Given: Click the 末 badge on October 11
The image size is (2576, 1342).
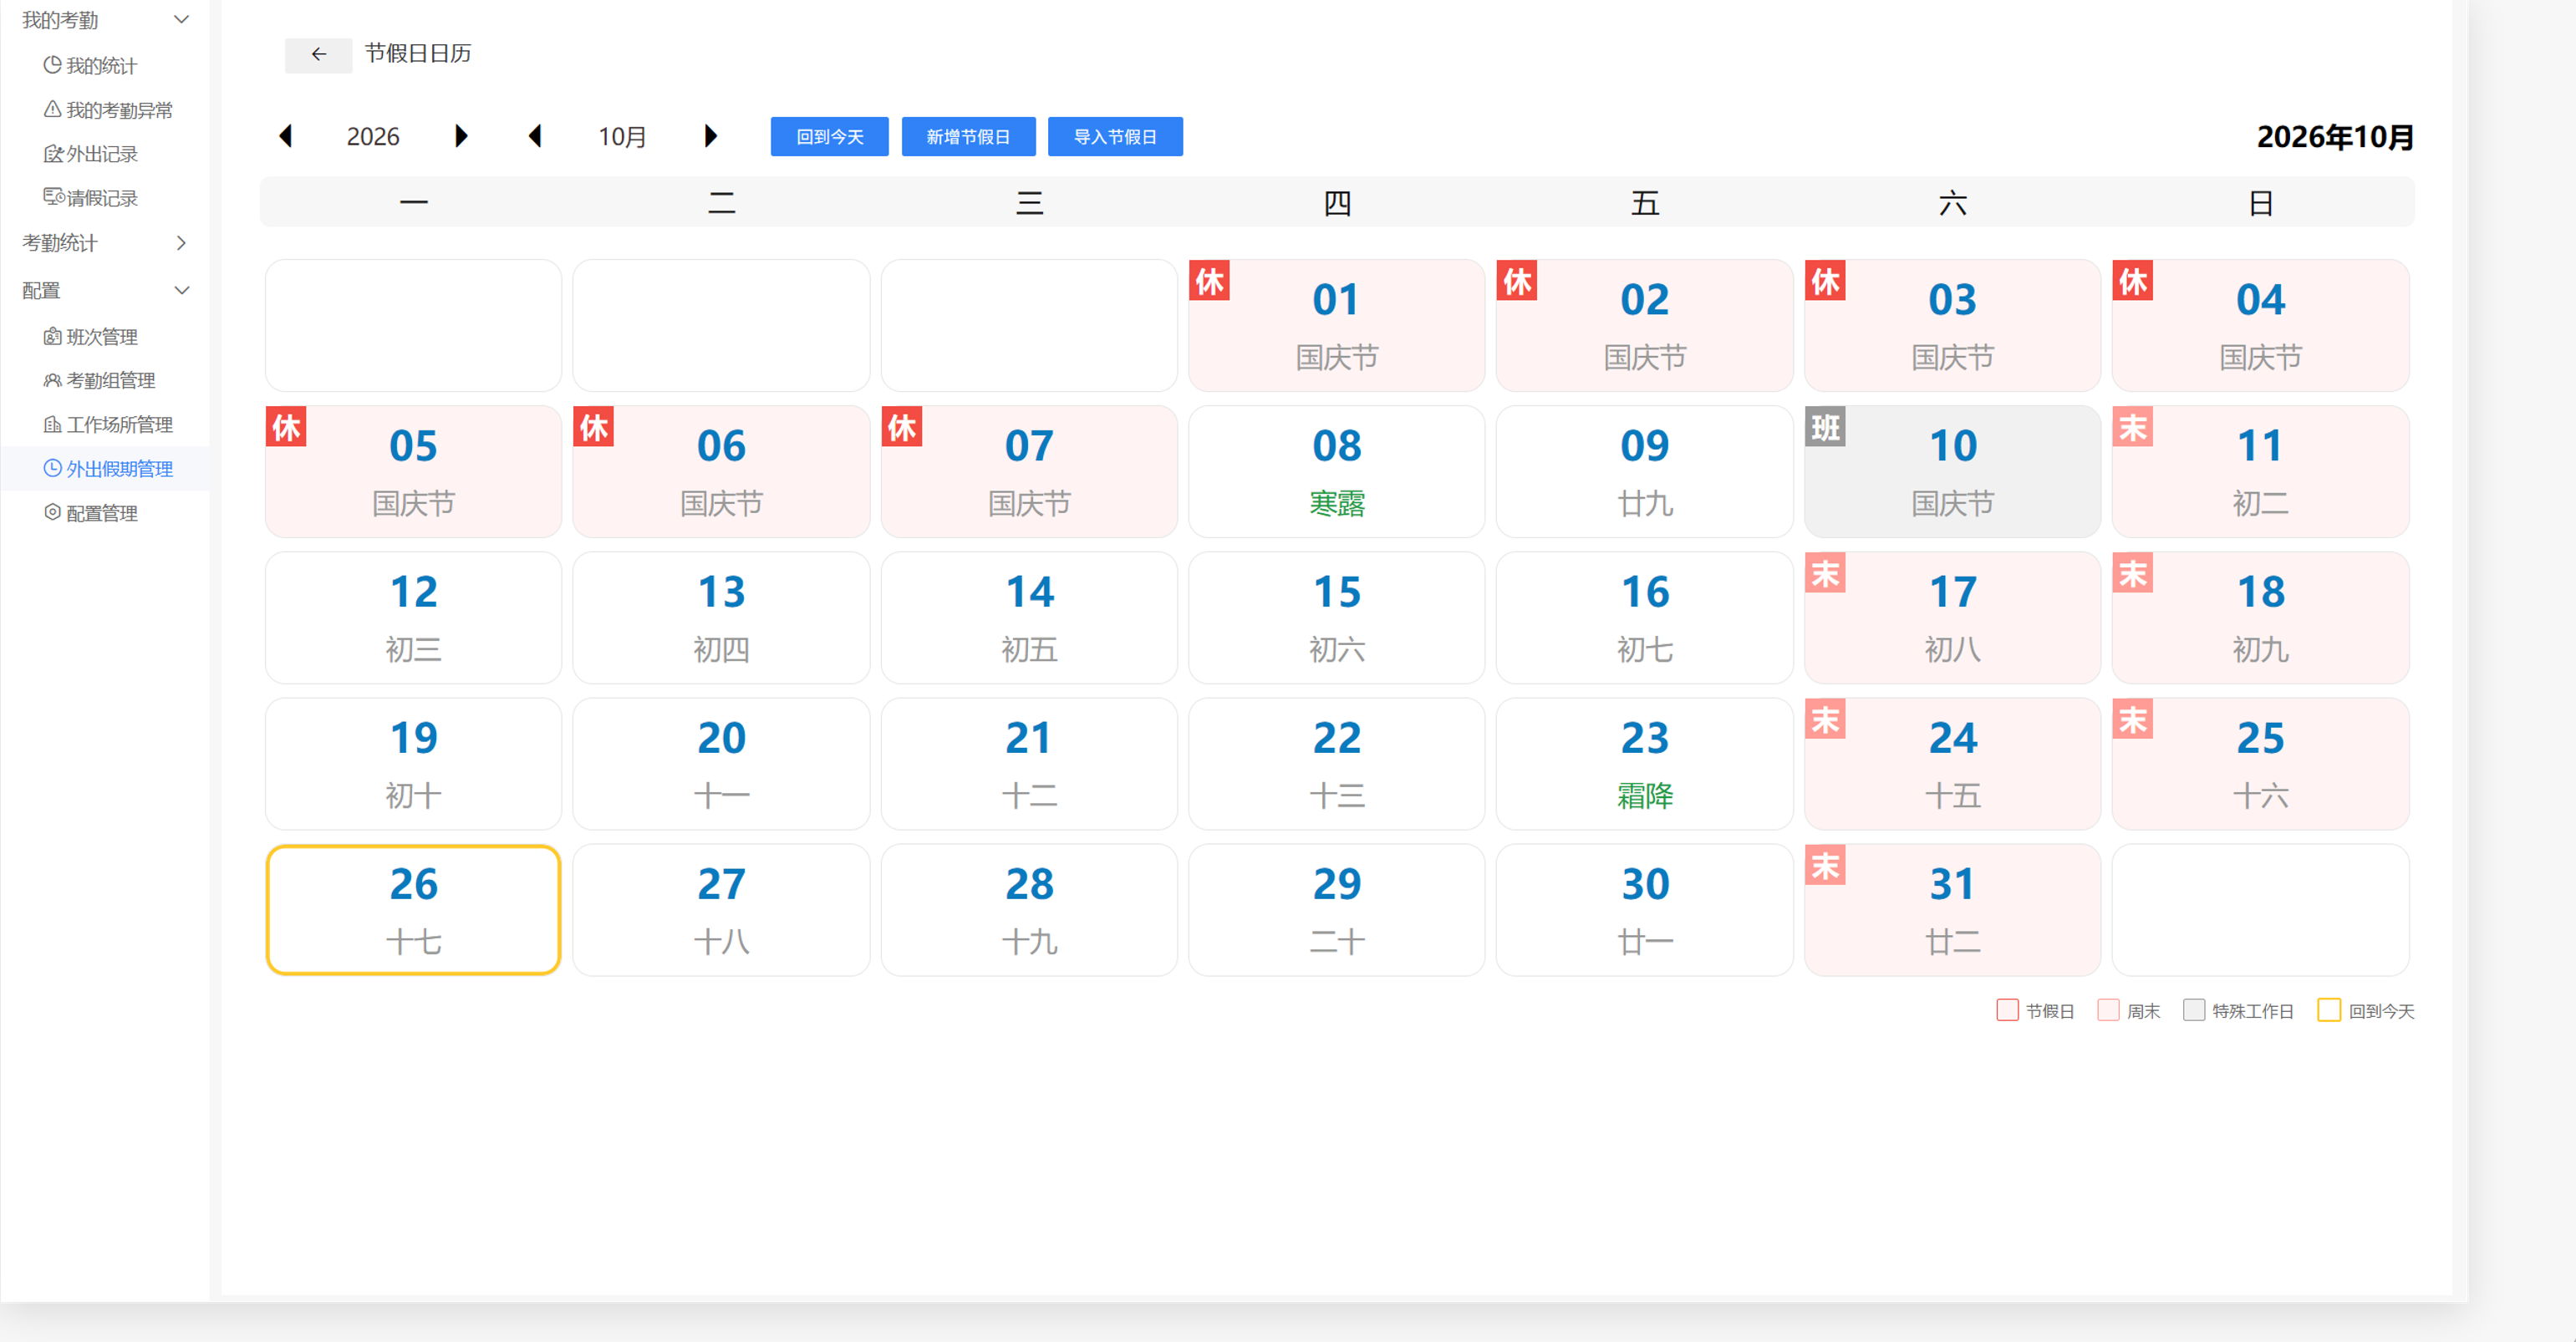Looking at the screenshot, I should [2133, 427].
